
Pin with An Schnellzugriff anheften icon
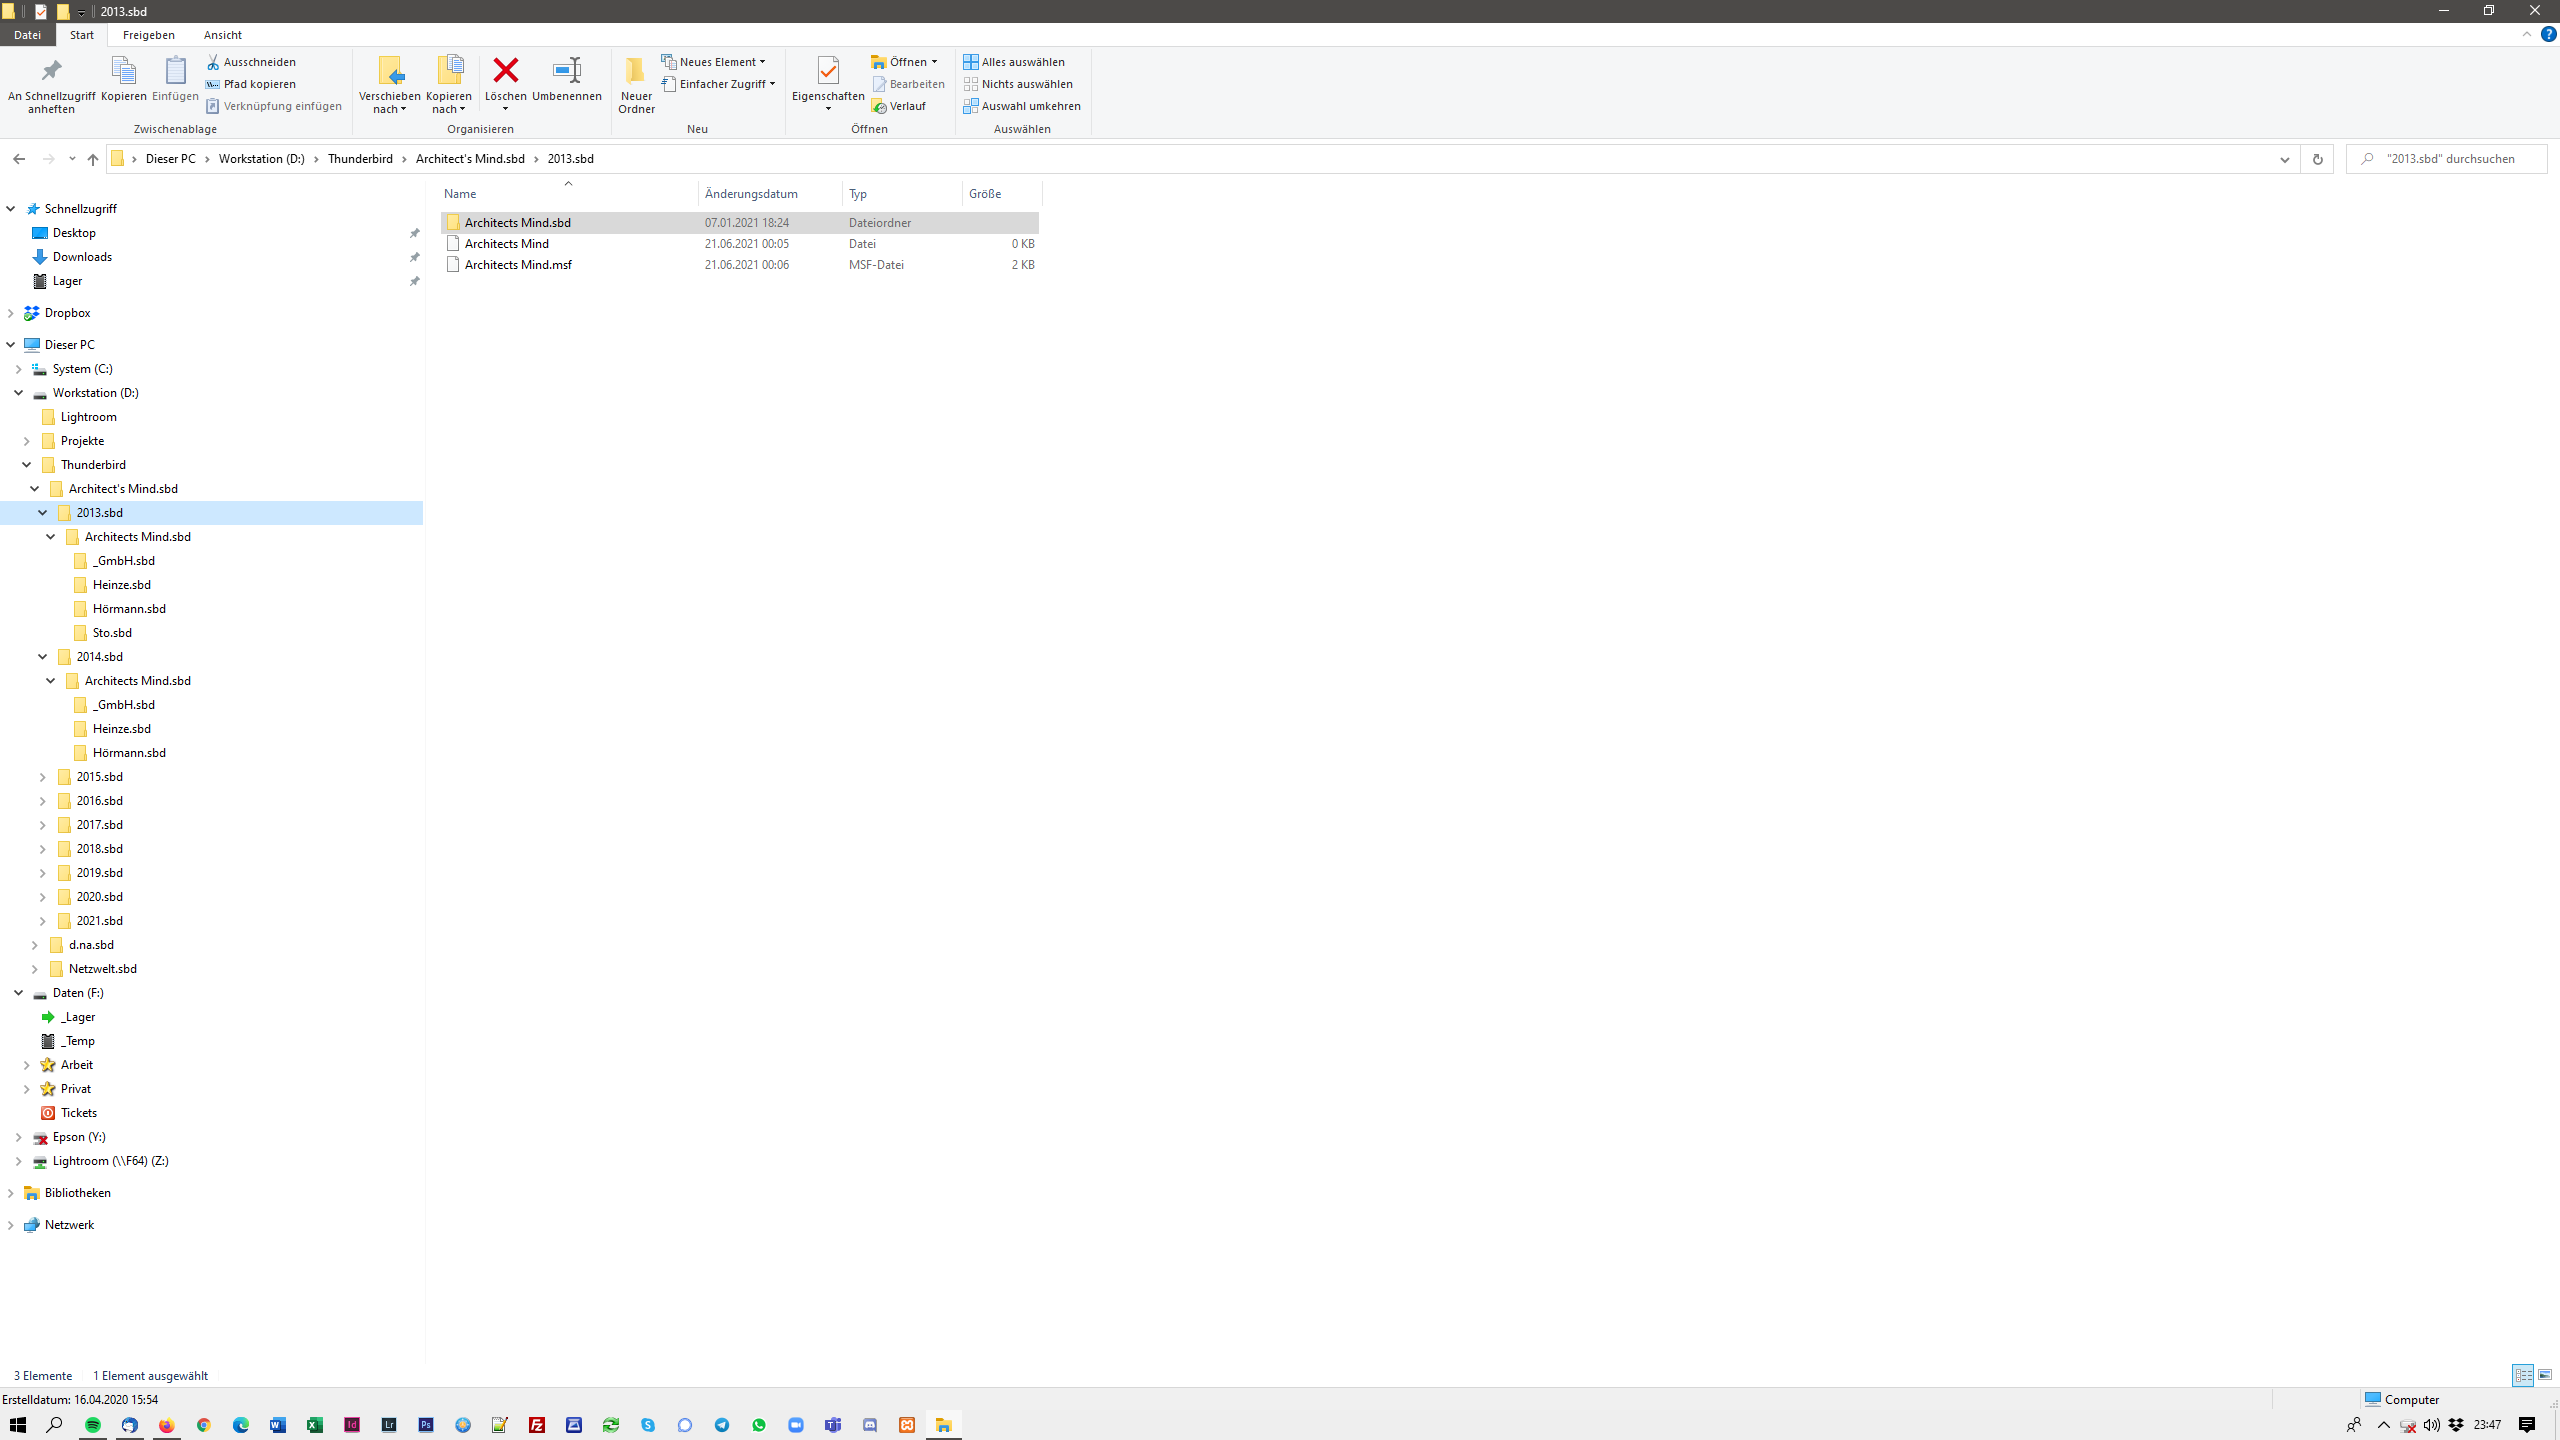pos(51,71)
